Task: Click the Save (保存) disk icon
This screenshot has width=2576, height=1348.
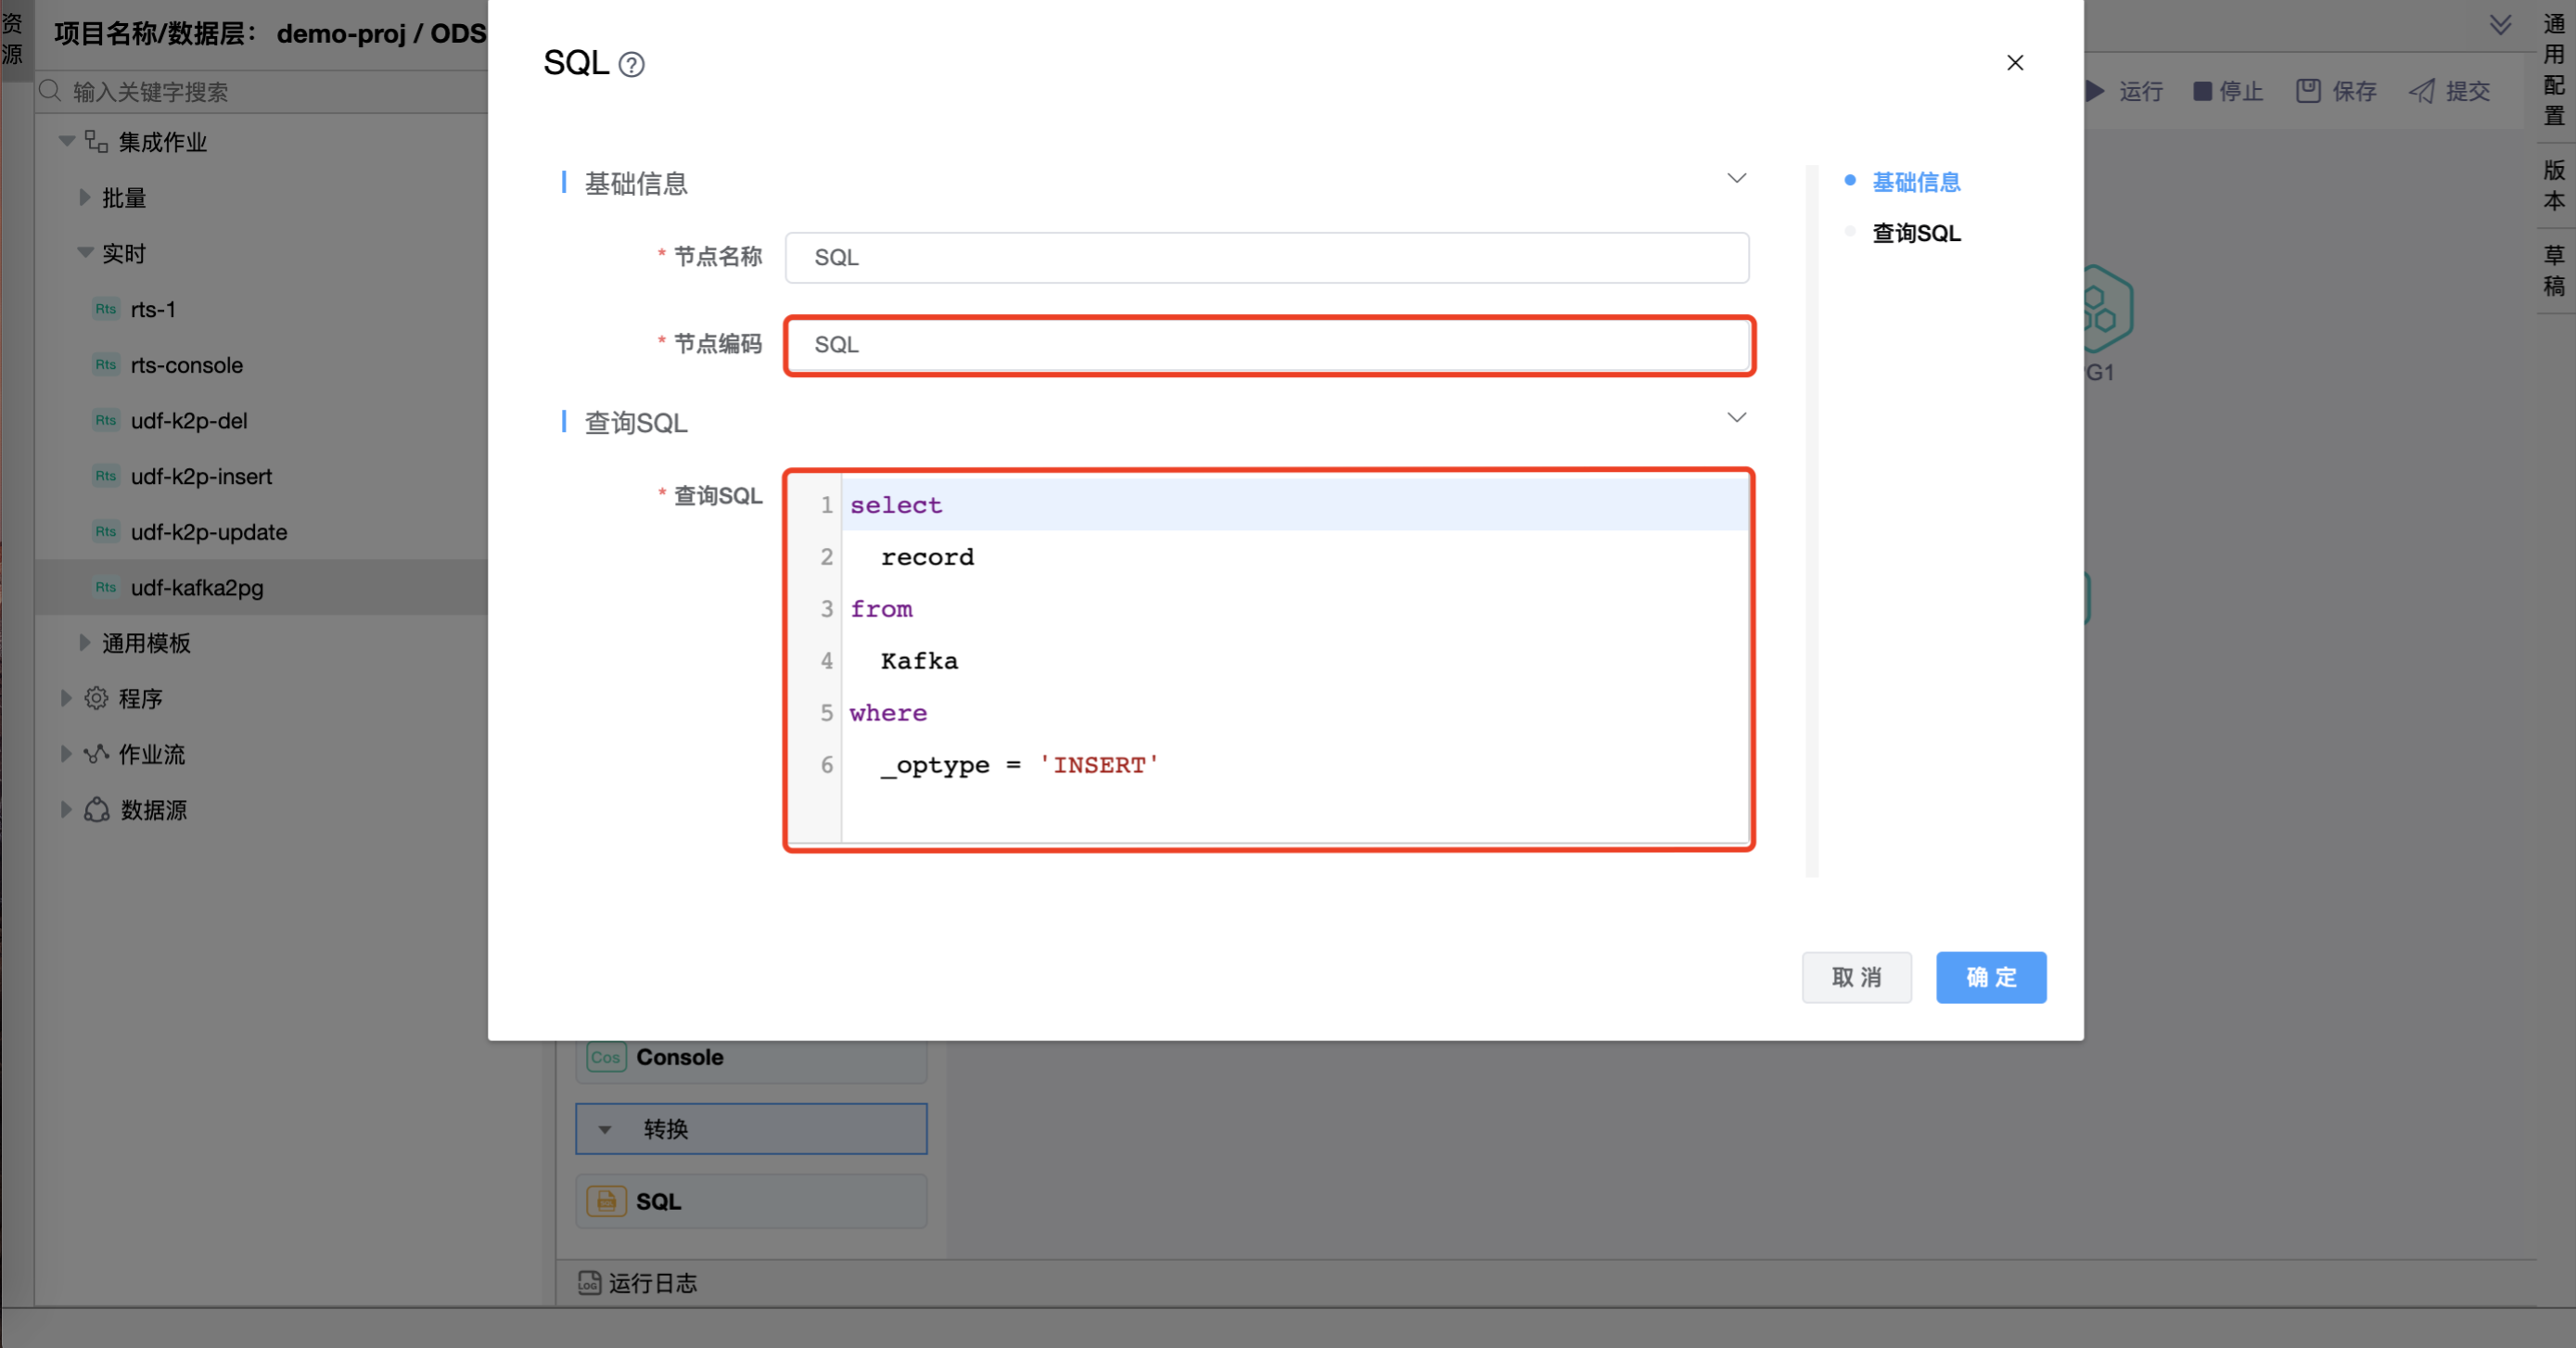Action: pos(2307,91)
